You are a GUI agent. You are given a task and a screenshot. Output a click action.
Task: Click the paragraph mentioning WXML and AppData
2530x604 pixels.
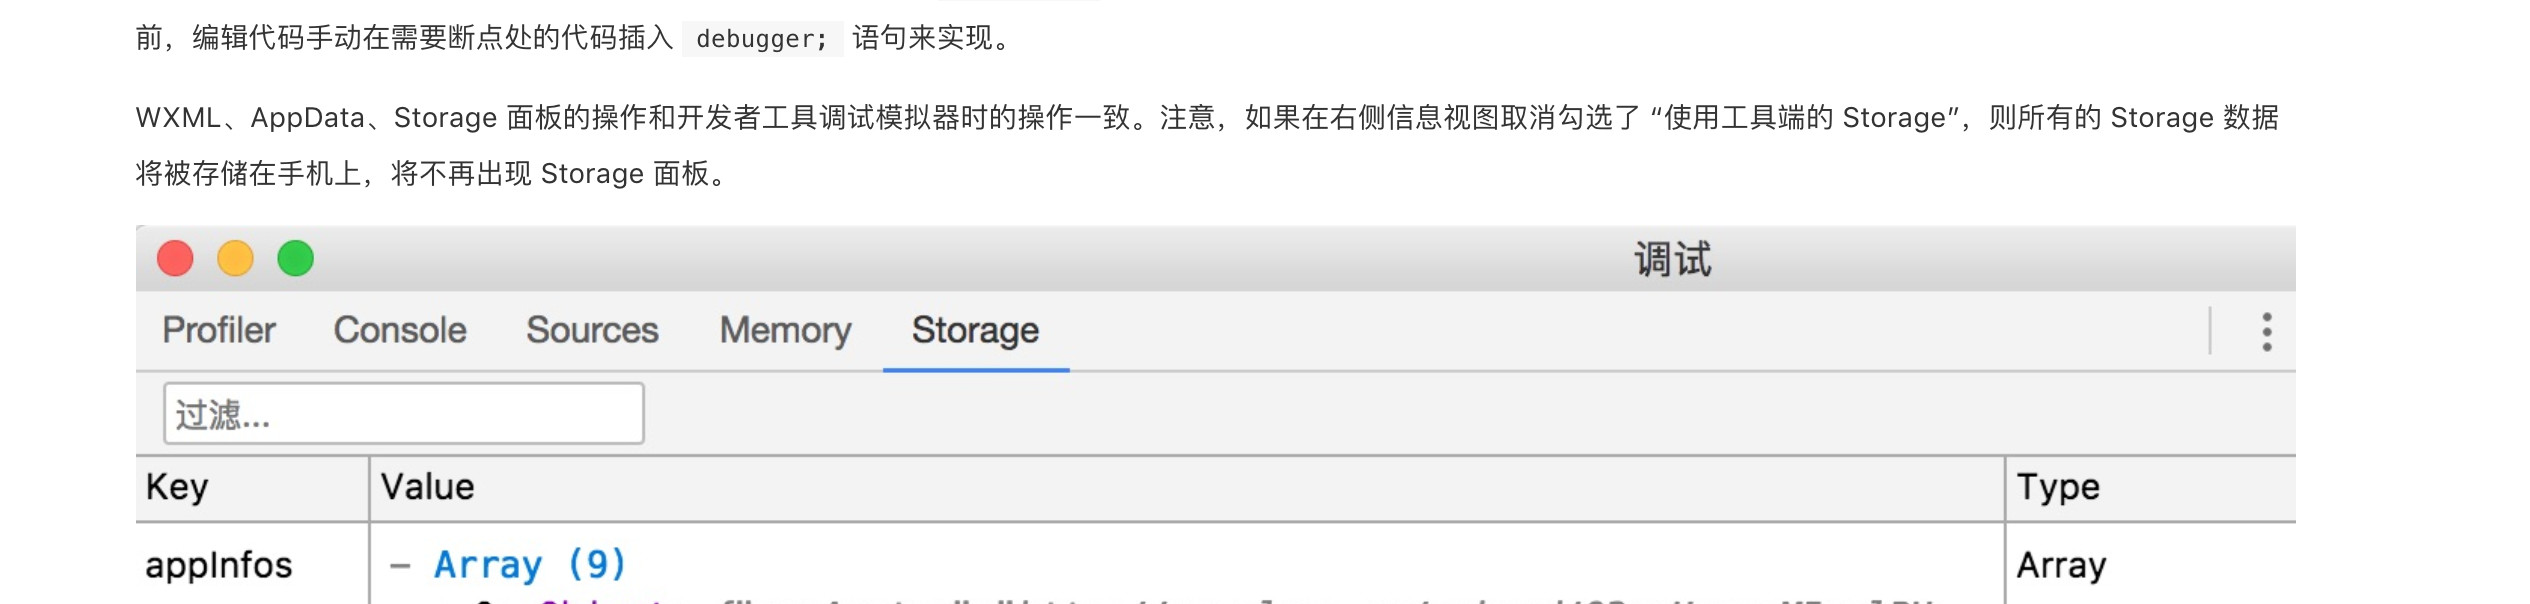click(1207, 145)
